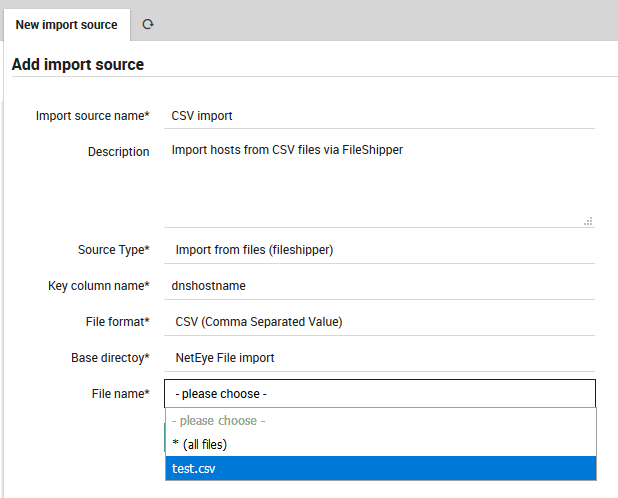Viewport: 618px width, 498px height.
Task: Switch to the New import source tab
Action: coord(66,24)
